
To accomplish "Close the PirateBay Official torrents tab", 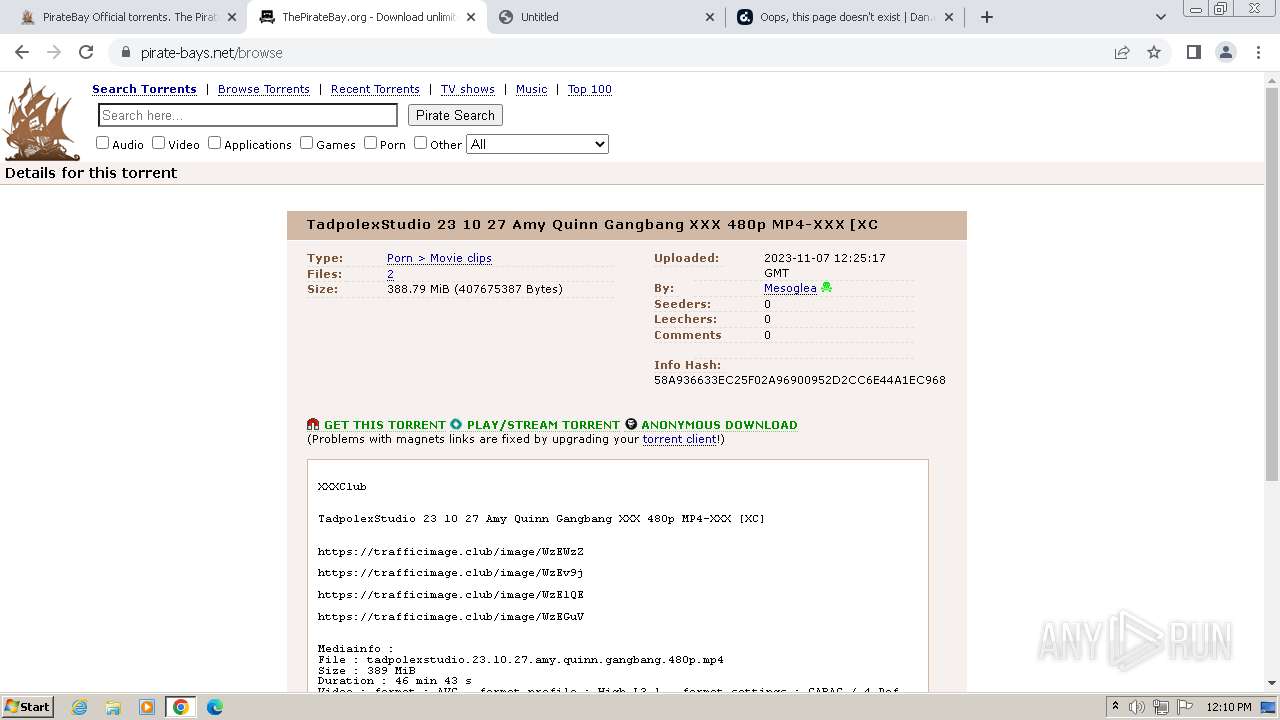I will (x=232, y=17).
